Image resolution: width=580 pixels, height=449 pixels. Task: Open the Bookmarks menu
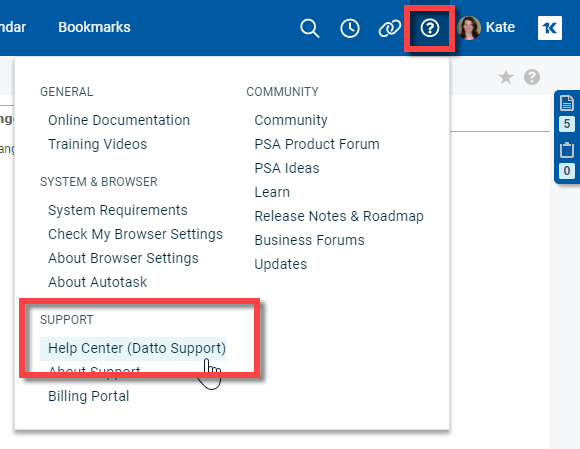[94, 27]
